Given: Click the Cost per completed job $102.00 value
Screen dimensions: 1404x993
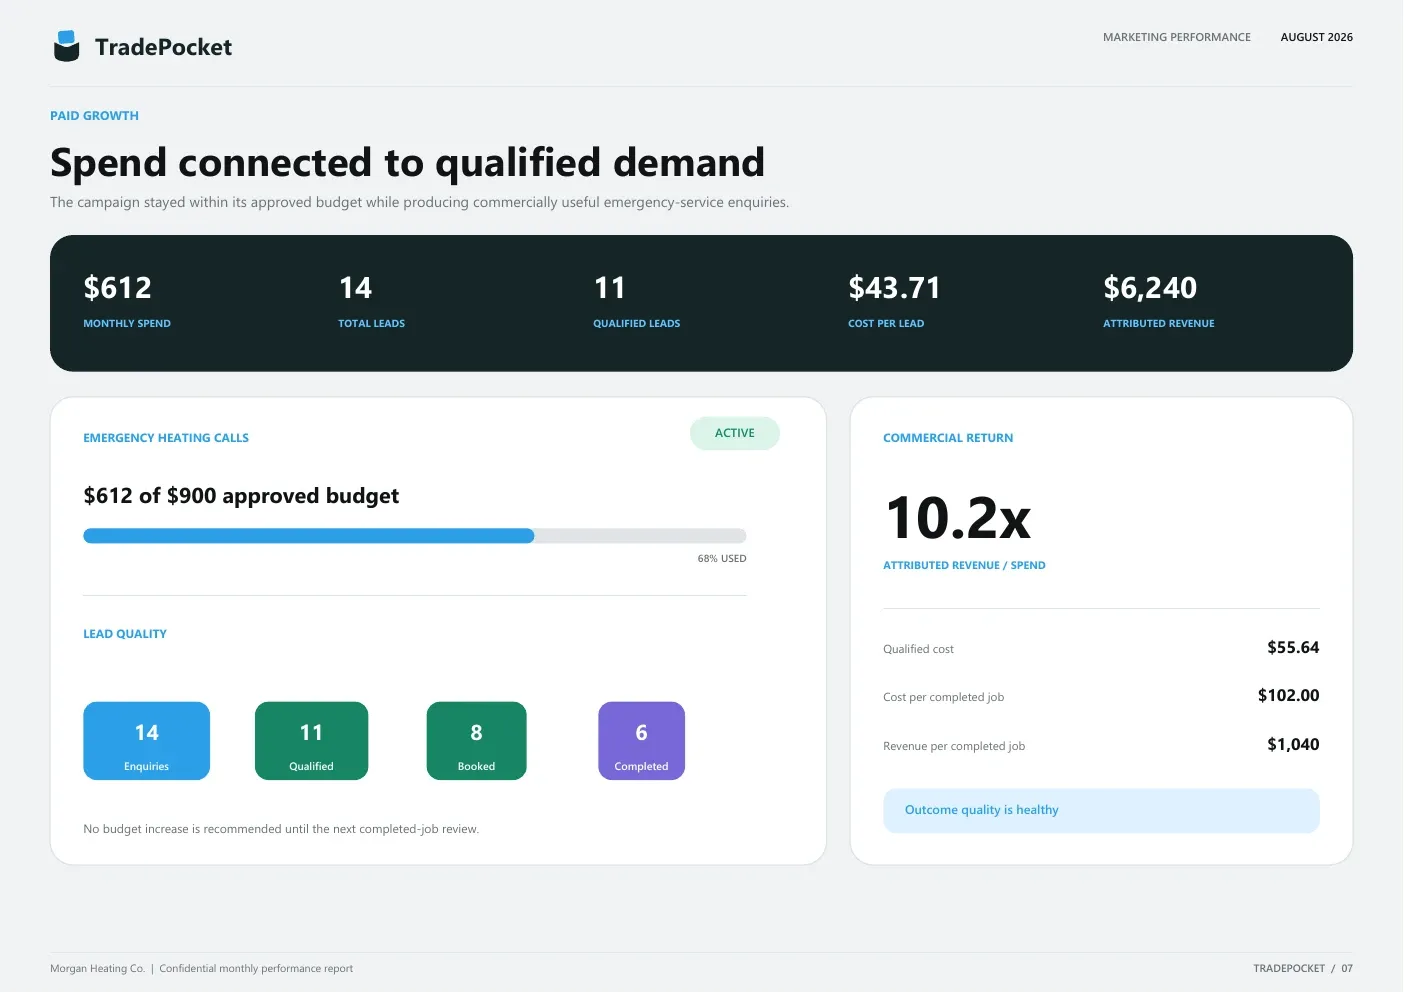Looking at the screenshot, I should click(x=1288, y=695).
